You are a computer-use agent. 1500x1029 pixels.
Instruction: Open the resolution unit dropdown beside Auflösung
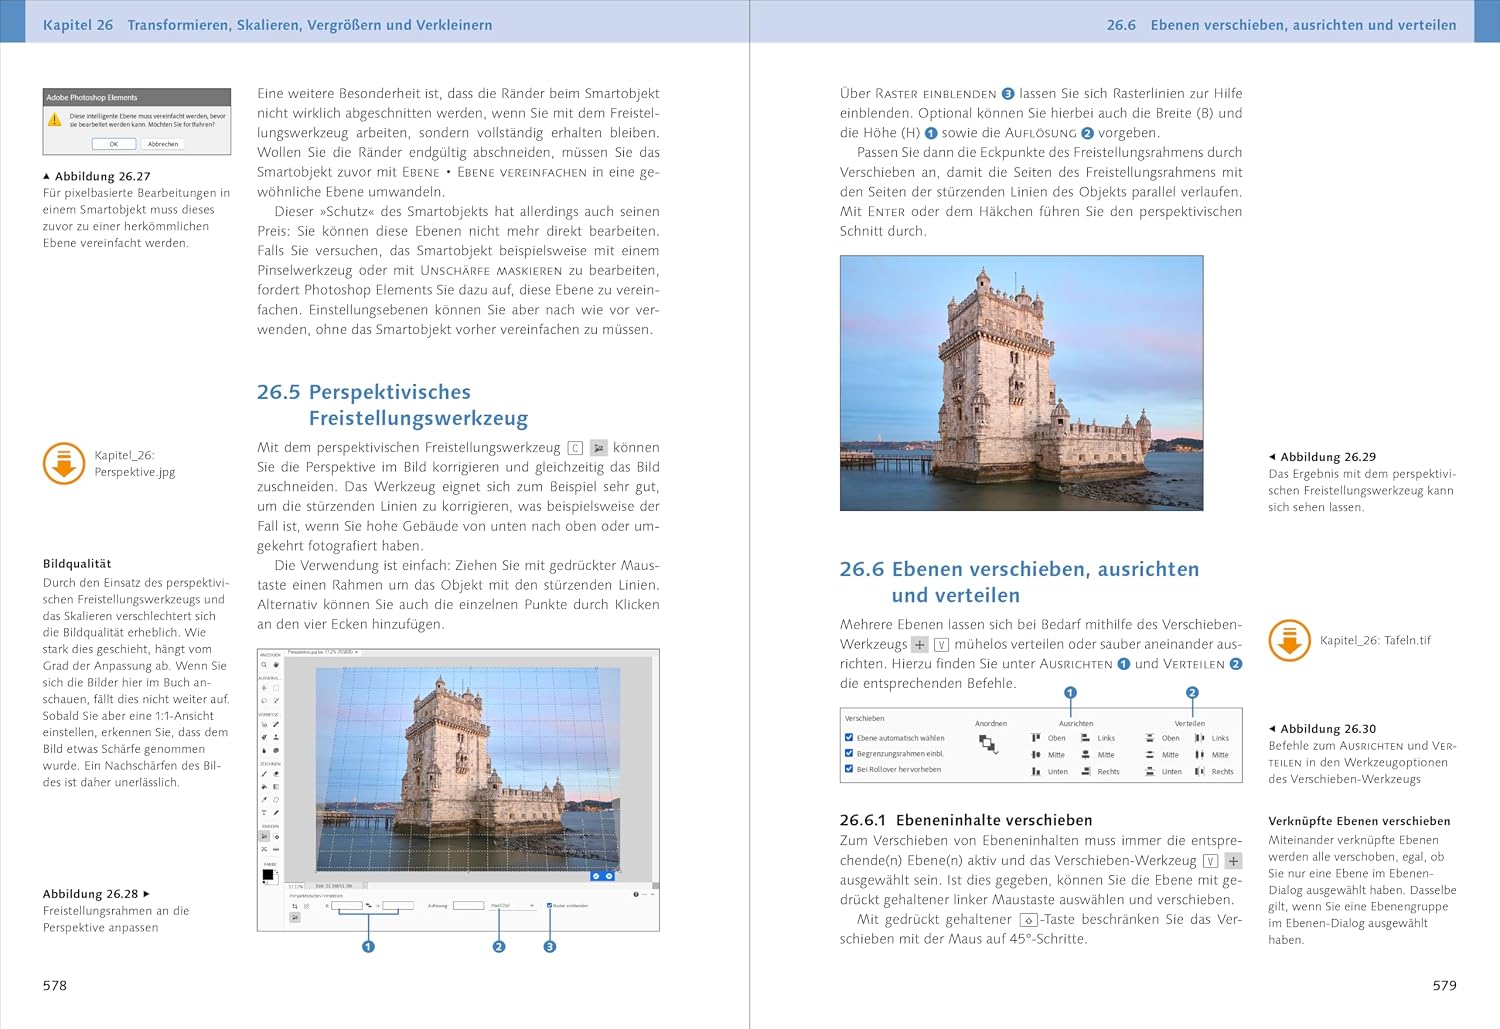point(512,905)
